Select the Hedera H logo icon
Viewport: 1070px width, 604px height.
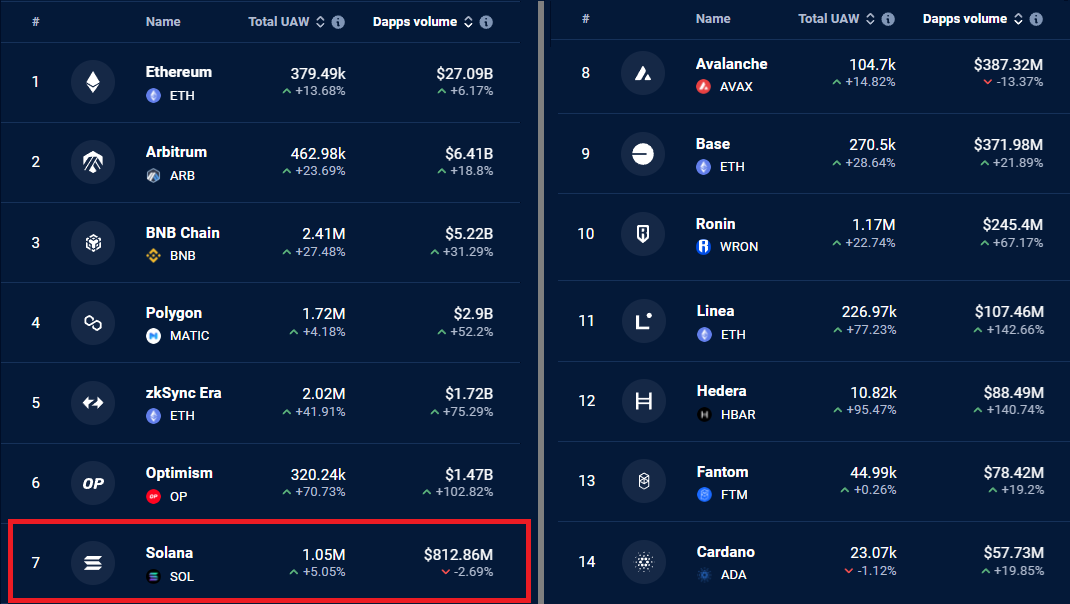(x=644, y=401)
